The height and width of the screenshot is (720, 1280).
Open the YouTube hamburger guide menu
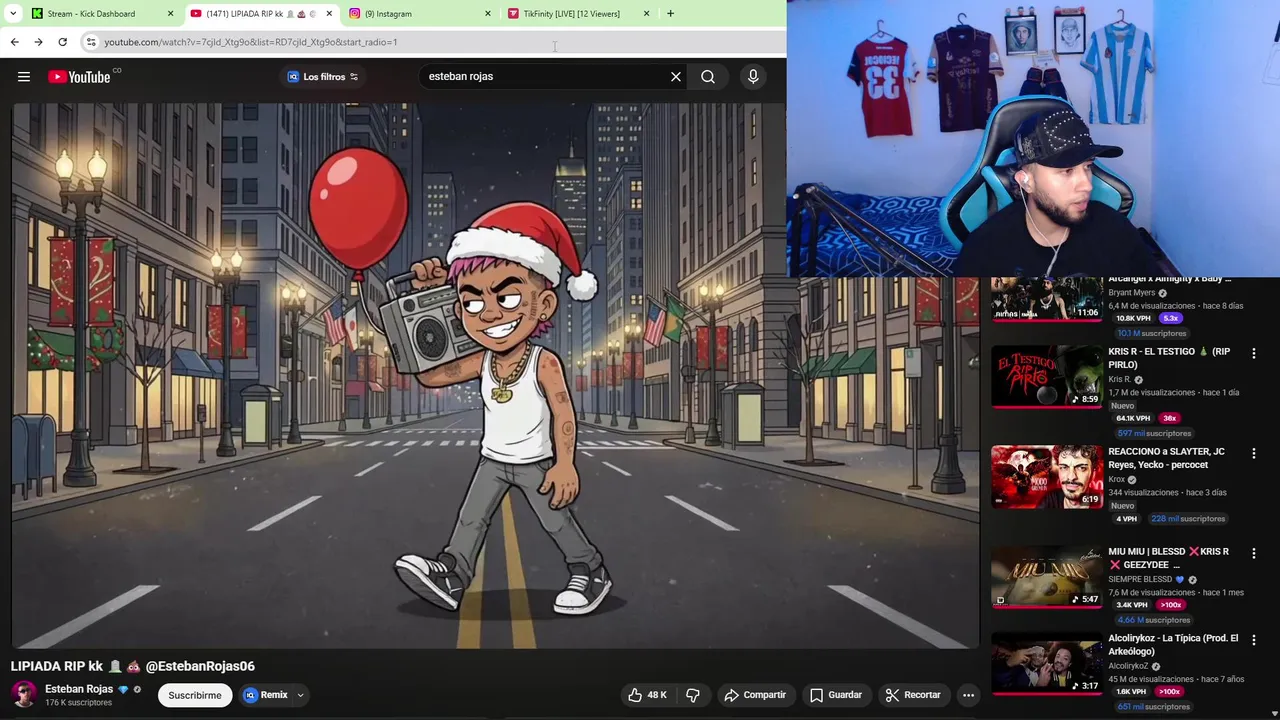(24, 77)
